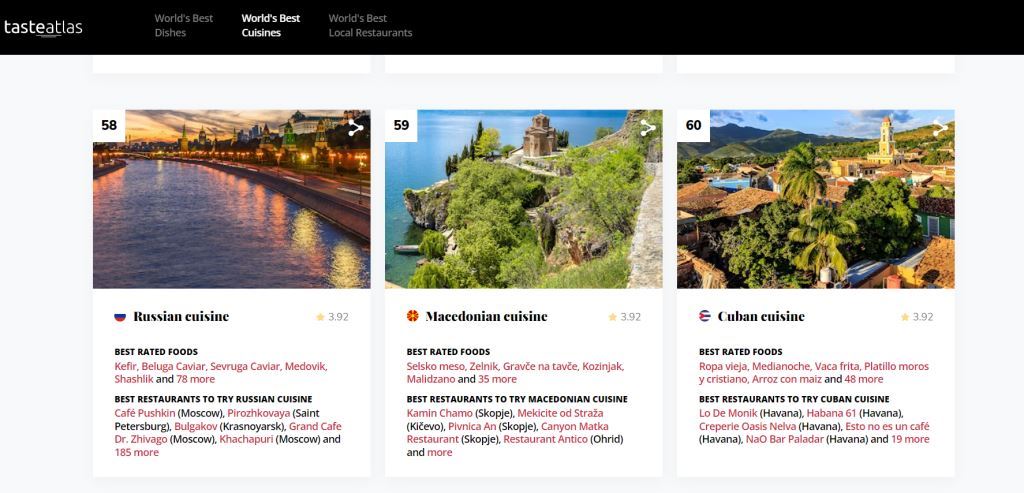
Task: Open World's Best Cuisines tab
Action: click(270, 25)
